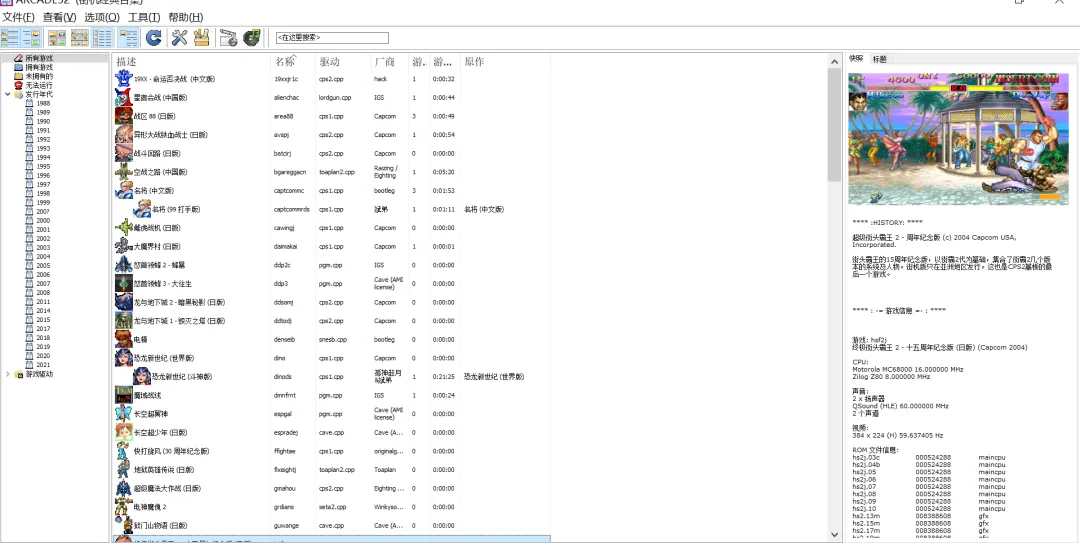This screenshot has height=543, width=1080.
Task: Expand the 游戏驱动 folder tree
Action: [8, 374]
